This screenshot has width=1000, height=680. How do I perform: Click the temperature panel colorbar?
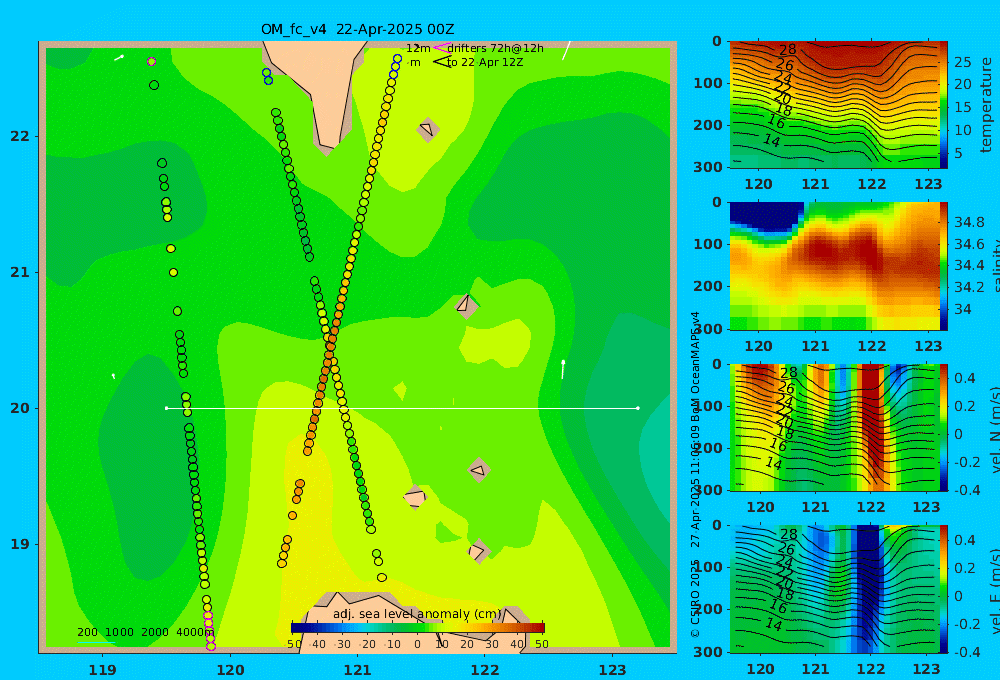pos(943,105)
